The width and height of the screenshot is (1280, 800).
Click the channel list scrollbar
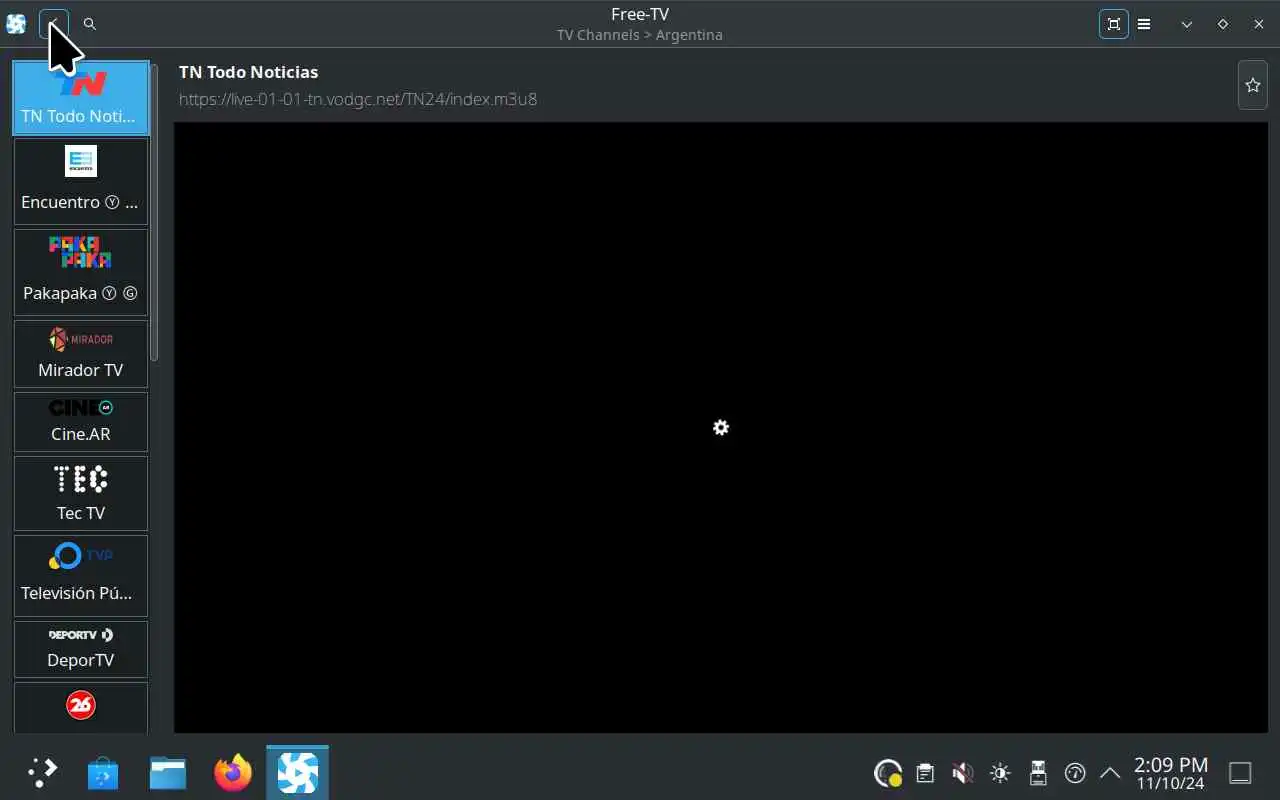[155, 212]
